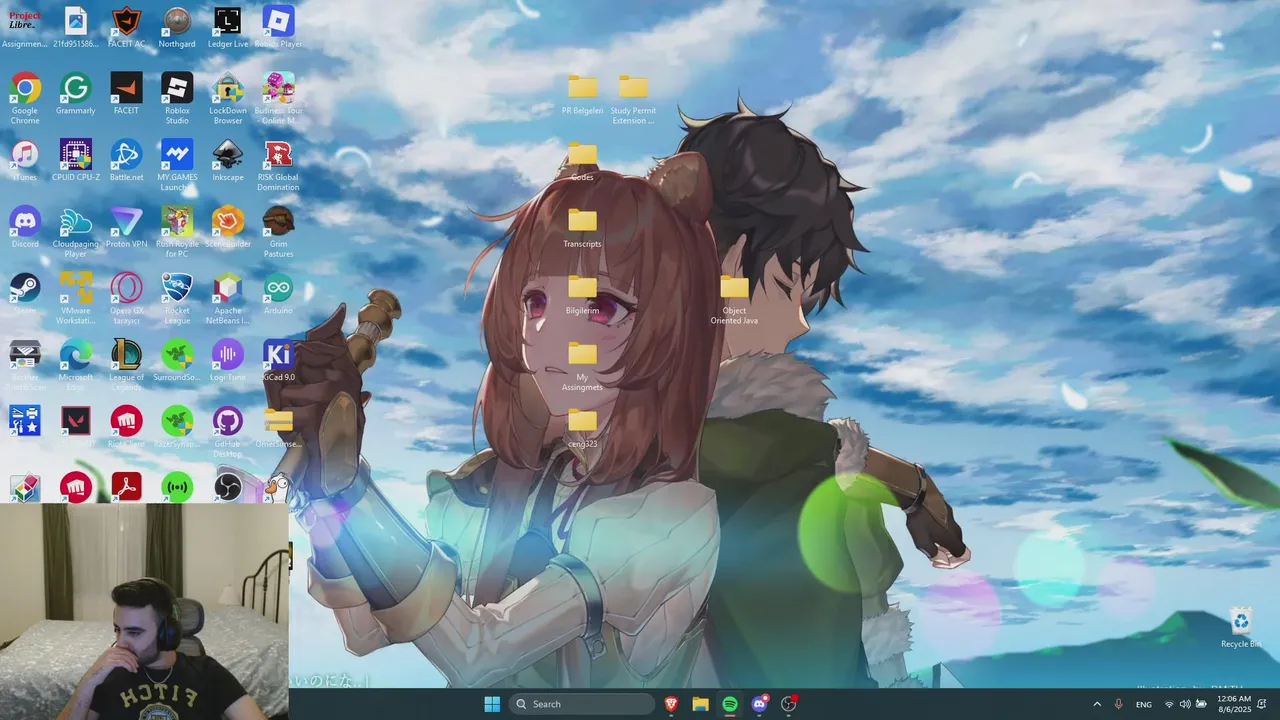Select the Battle.net desktop icon

click(126, 161)
